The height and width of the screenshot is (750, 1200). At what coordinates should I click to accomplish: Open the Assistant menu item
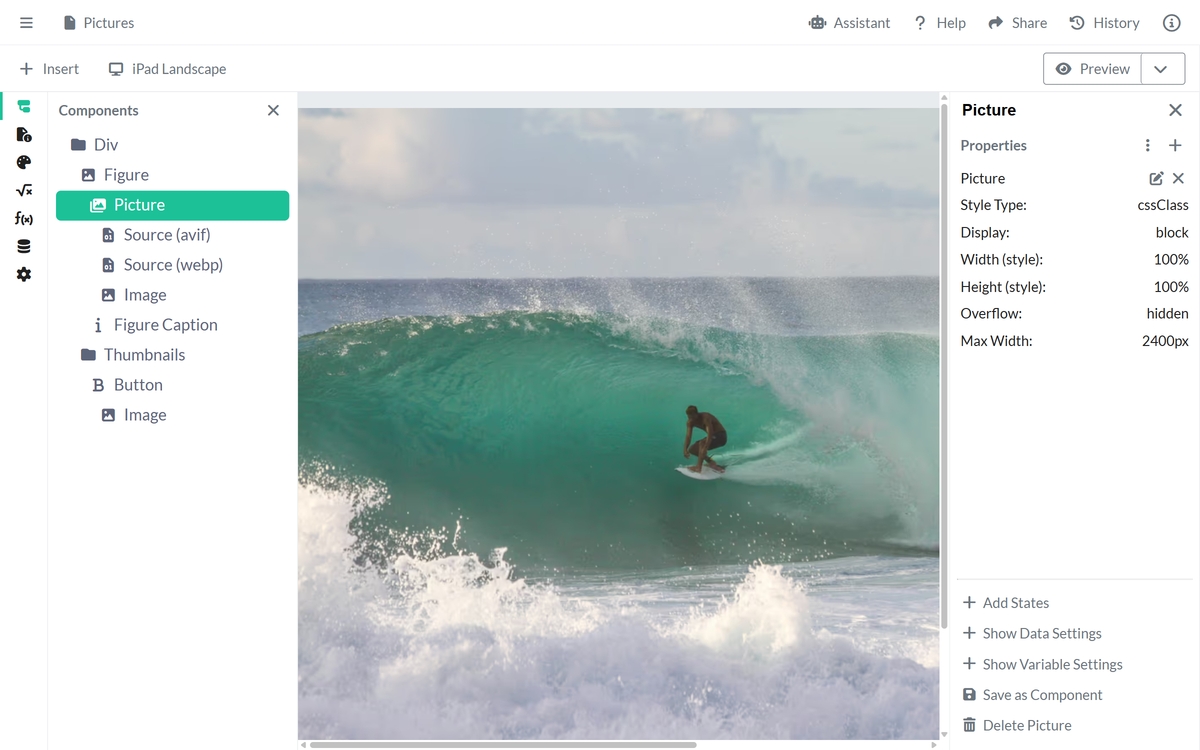(849, 23)
